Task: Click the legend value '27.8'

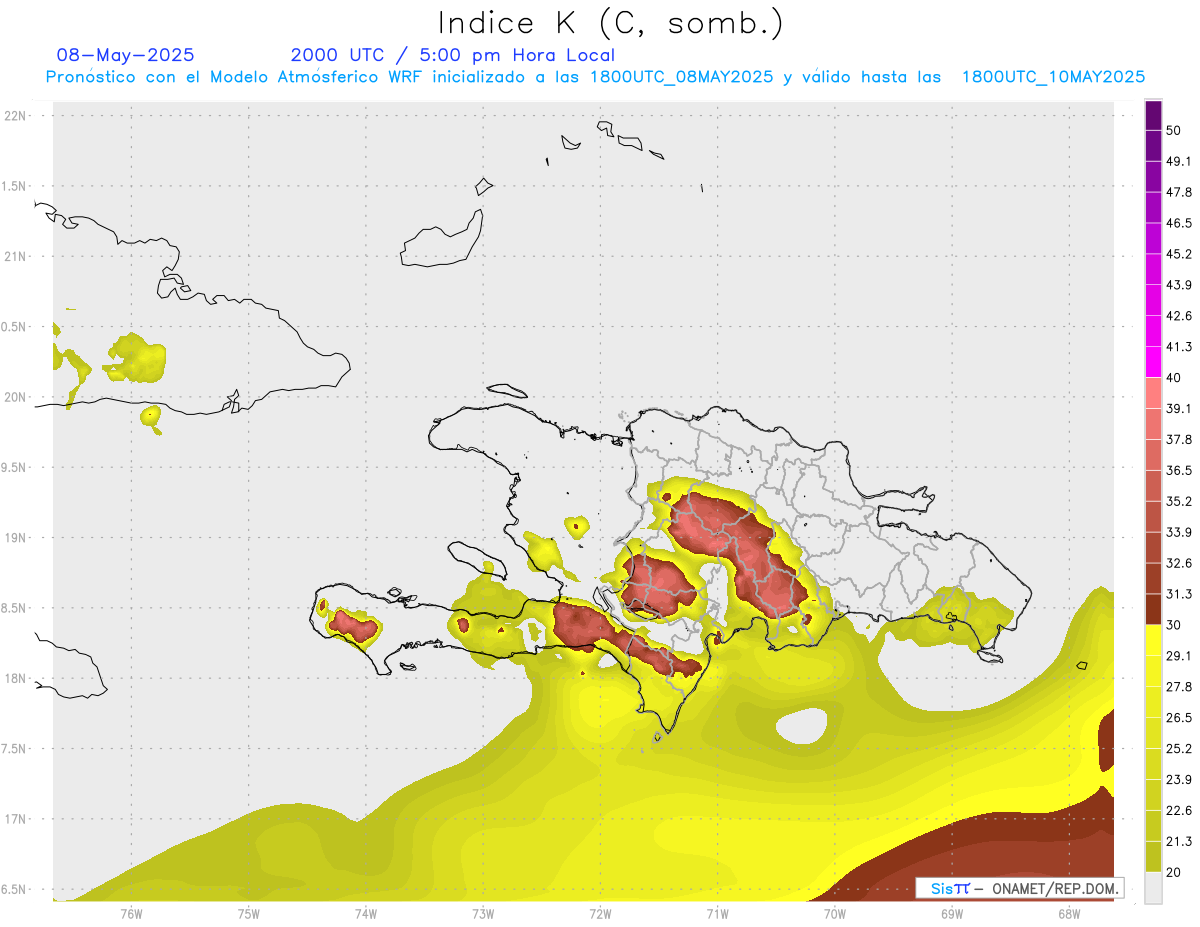Action: tap(1178, 687)
